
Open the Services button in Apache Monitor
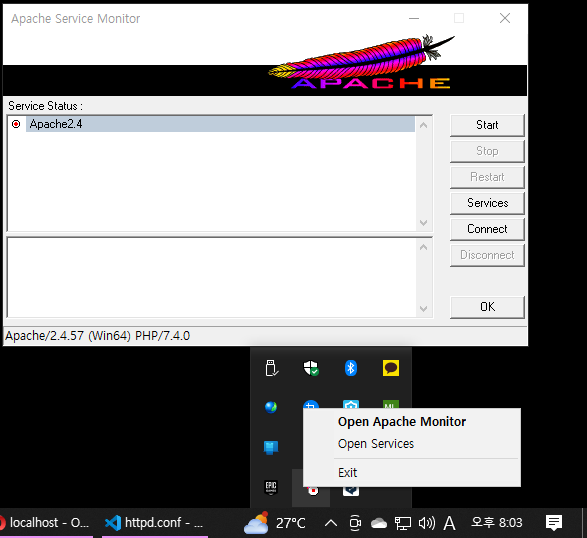(487, 203)
